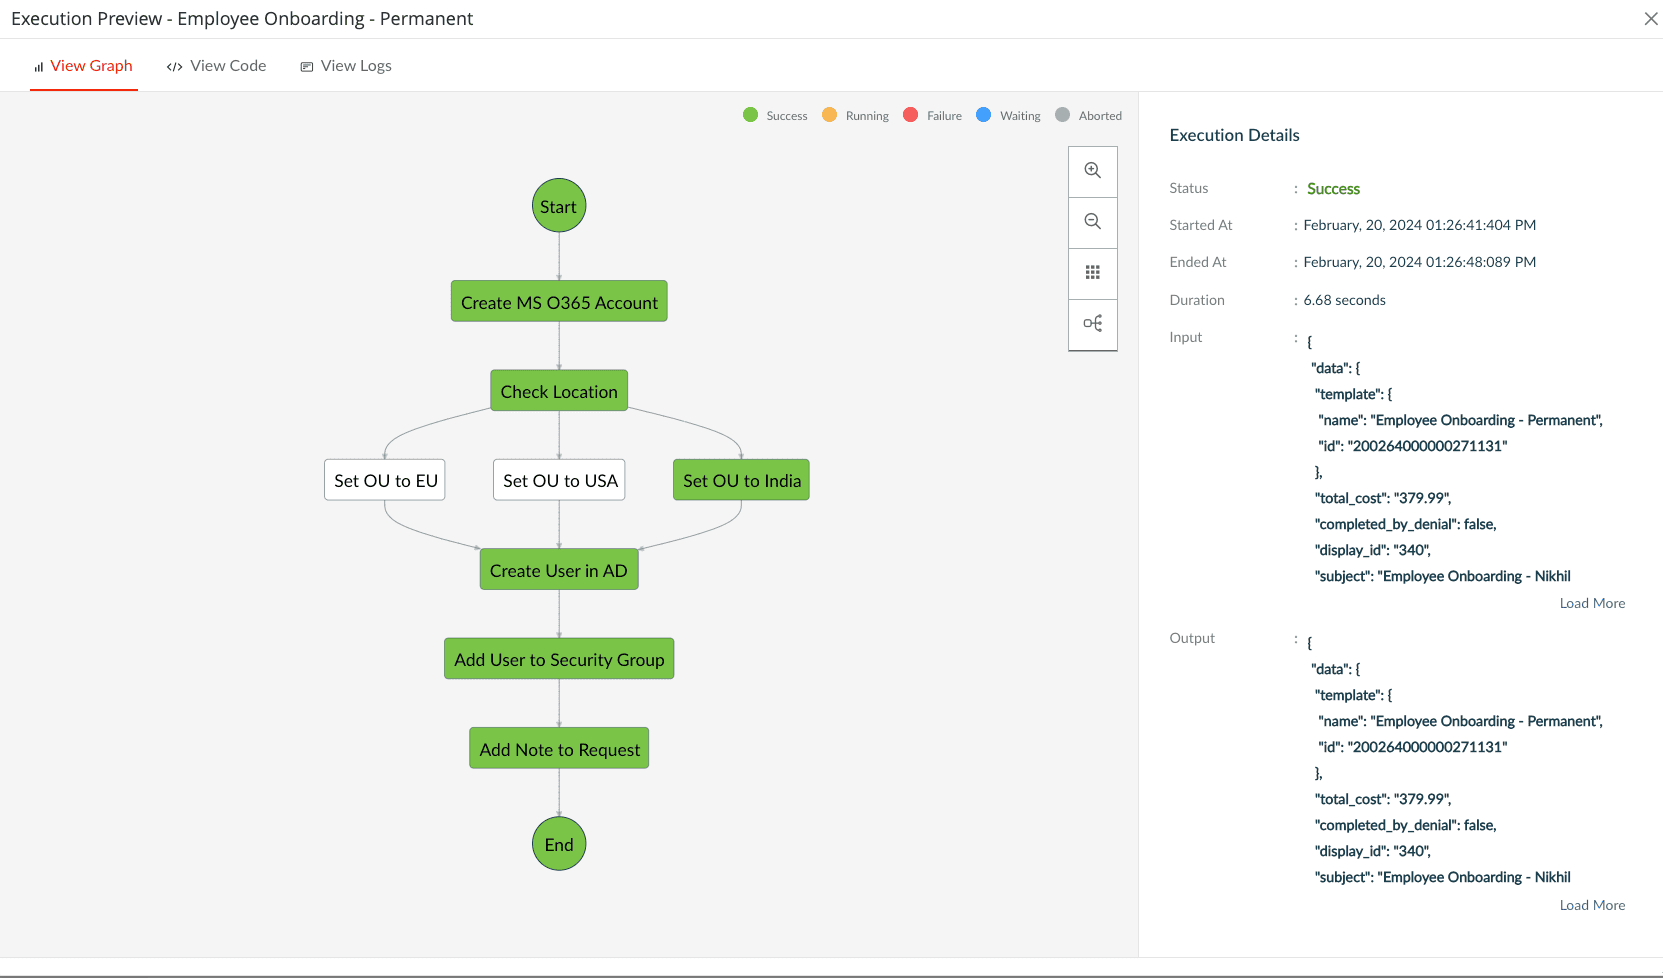Click the End node of the workflow

558,844
